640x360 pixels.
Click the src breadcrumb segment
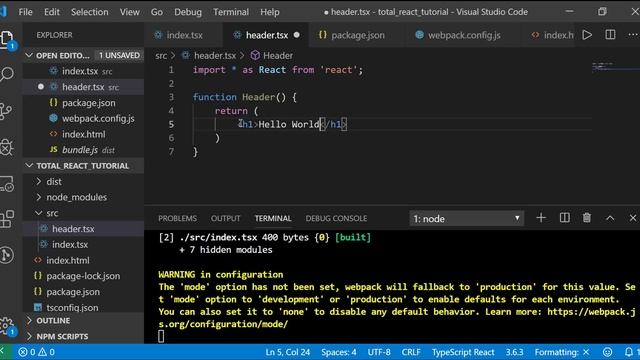pyautogui.click(x=161, y=56)
